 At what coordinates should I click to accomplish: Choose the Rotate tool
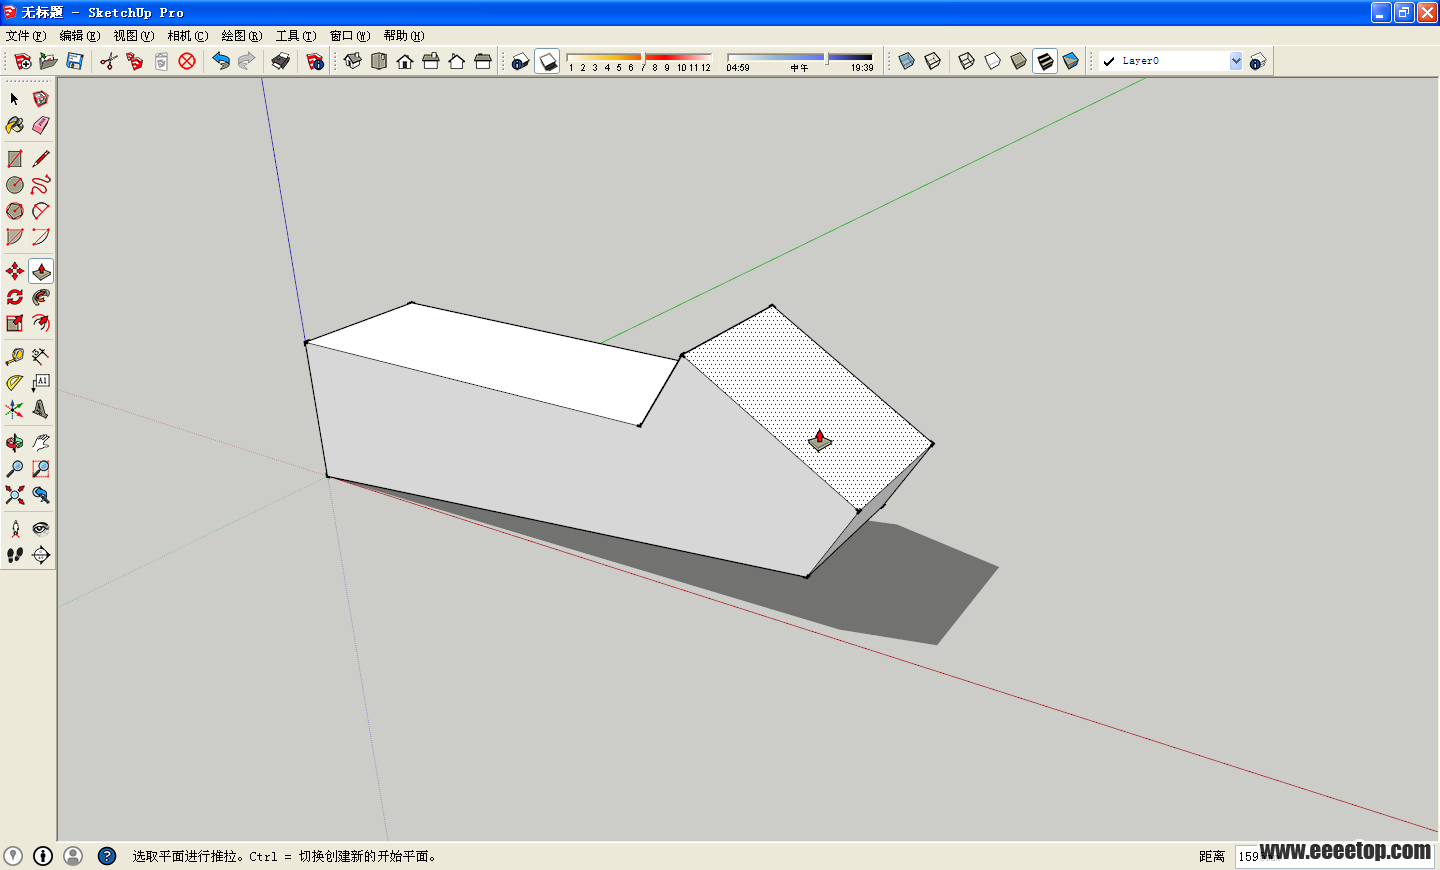pyautogui.click(x=15, y=297)
